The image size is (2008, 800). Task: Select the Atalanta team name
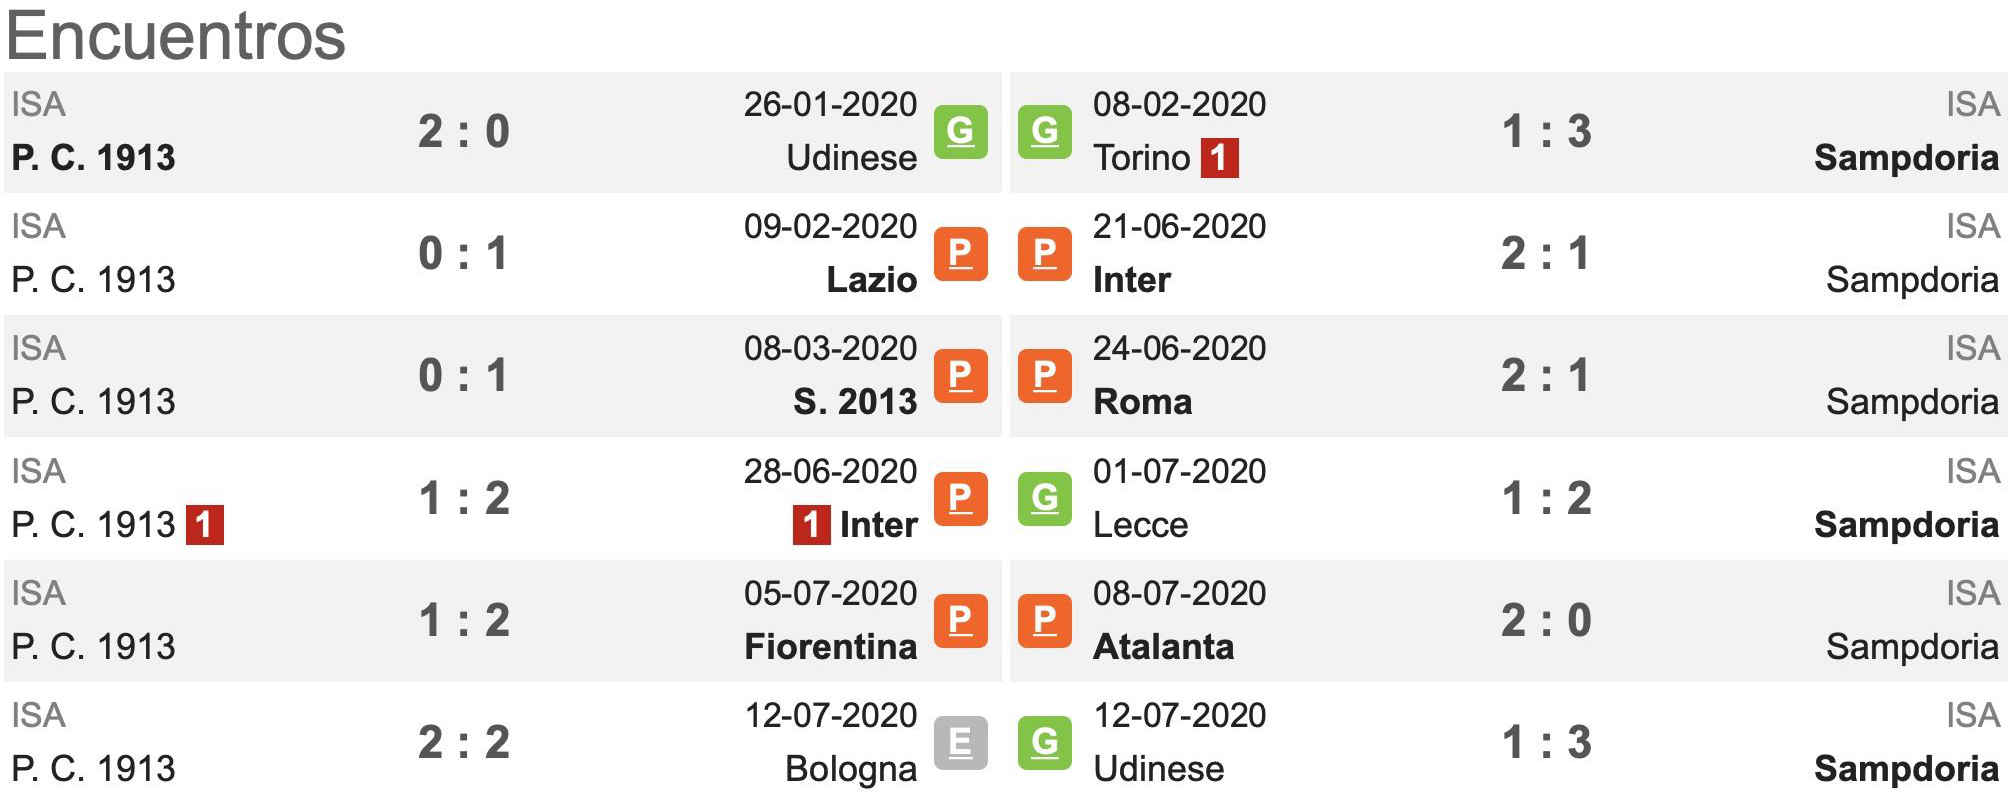[x=1163, y=647]
